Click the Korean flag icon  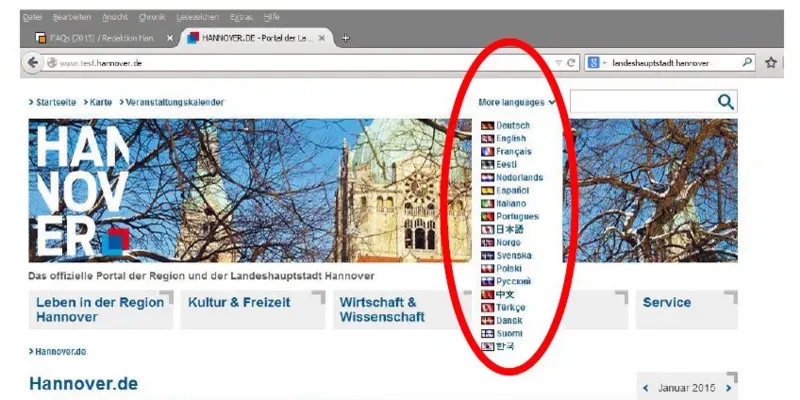click(x=488, y=347)
